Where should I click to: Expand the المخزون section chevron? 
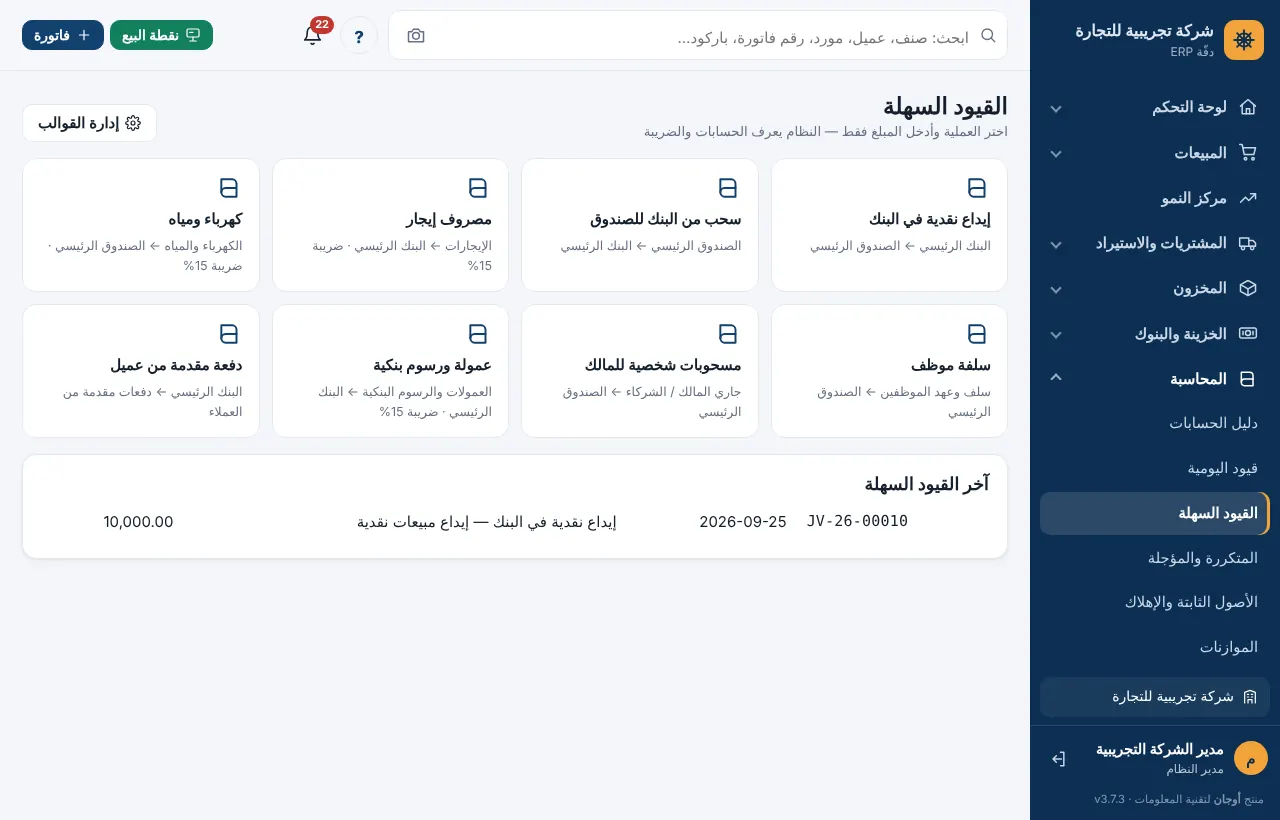(x=1056, y=289)
